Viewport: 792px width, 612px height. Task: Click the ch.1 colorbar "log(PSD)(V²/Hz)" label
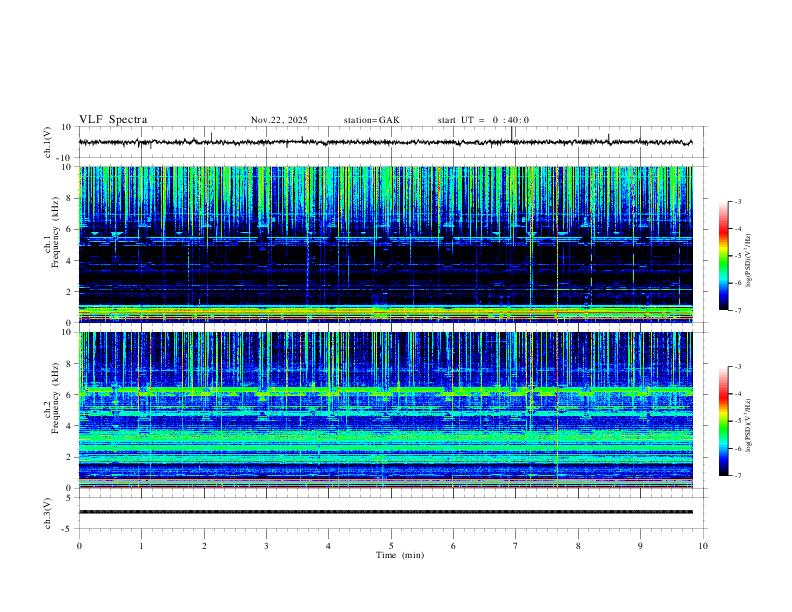click(749, 260)
